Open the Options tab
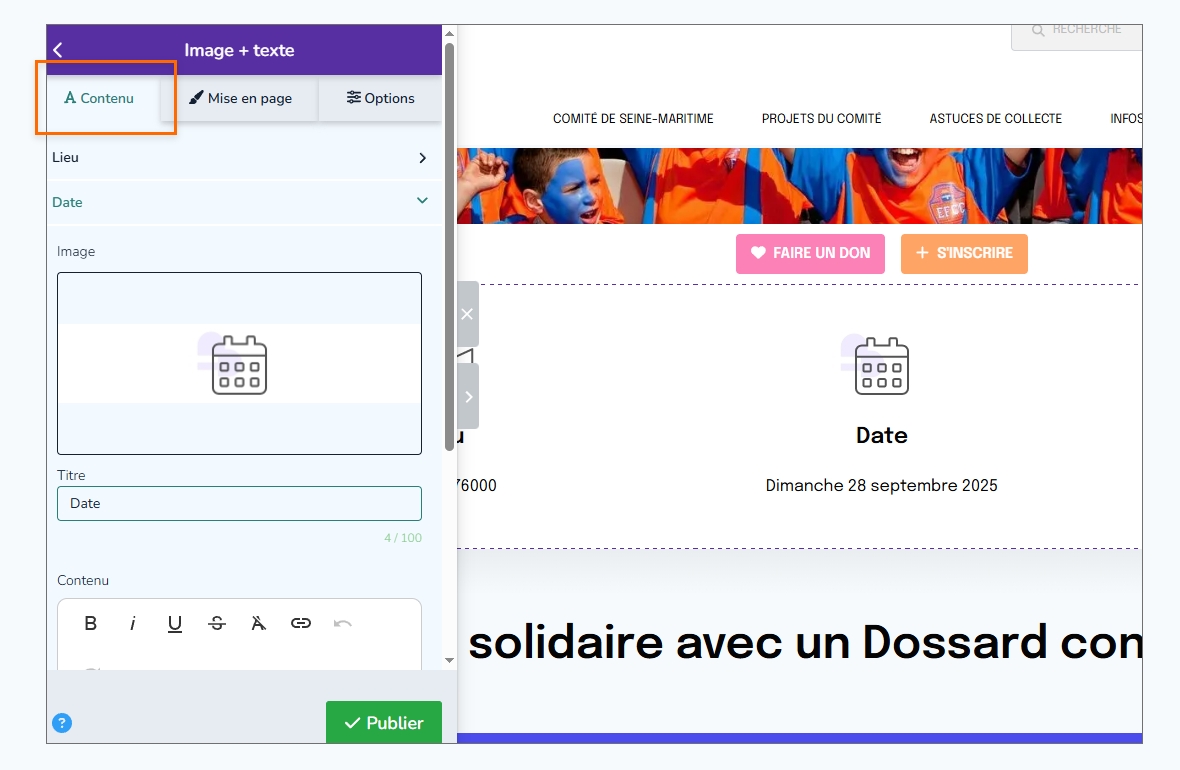Image resolution: width=1180 pixels, height=770 pixels. tap(380, 98)
